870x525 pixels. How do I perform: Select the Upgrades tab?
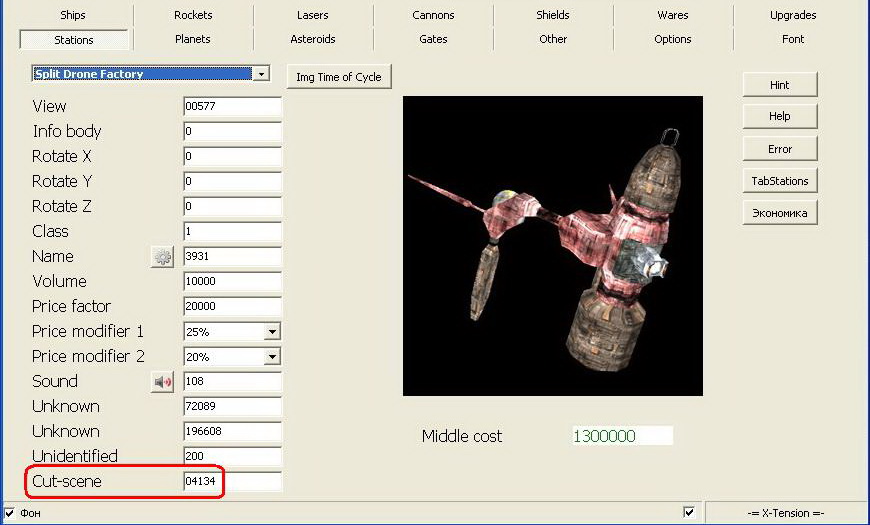793,15
